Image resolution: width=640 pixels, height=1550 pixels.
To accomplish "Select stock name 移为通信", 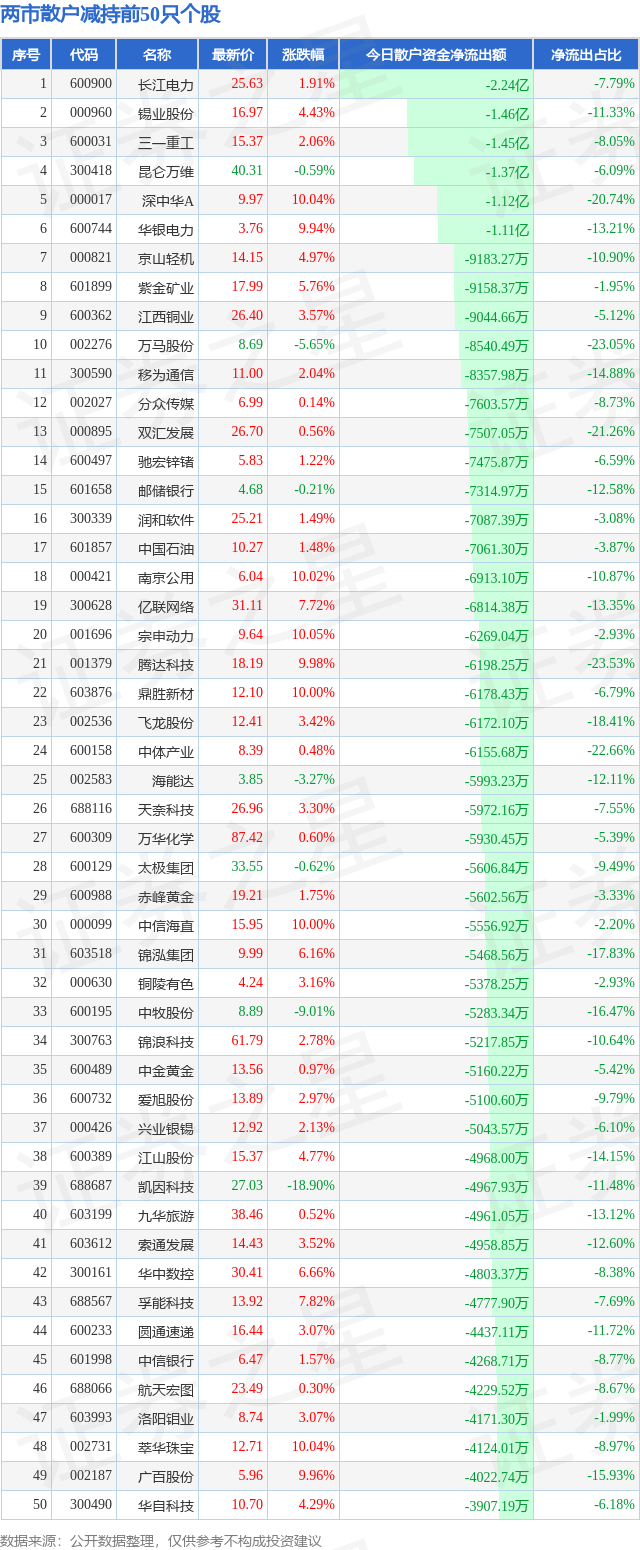I will click(166, 375).
